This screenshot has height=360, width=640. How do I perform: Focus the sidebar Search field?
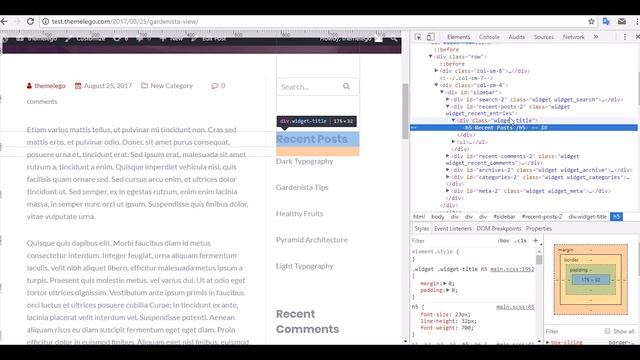[x=318, y=87]
